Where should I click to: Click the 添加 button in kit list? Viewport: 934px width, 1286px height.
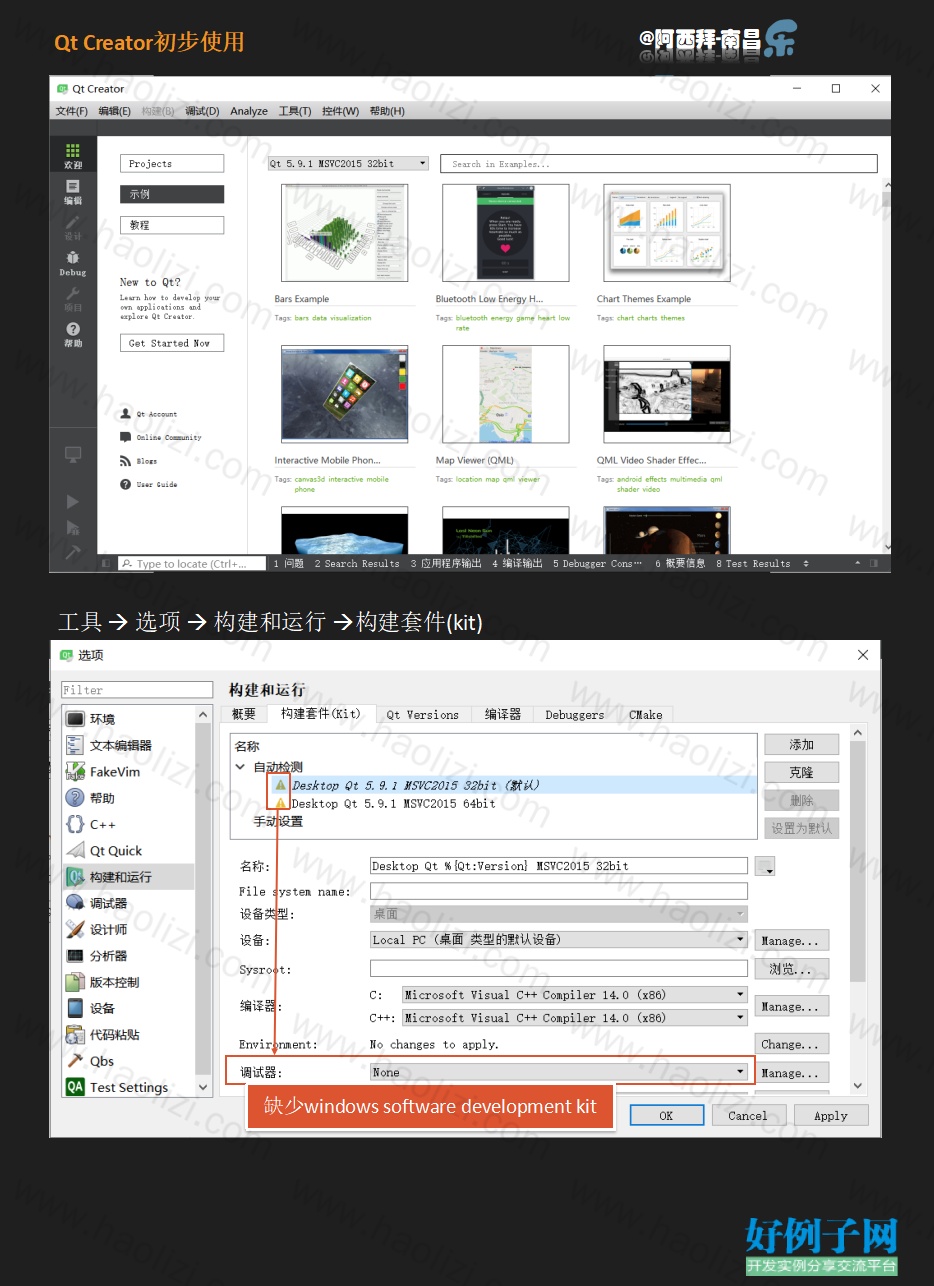801,745
